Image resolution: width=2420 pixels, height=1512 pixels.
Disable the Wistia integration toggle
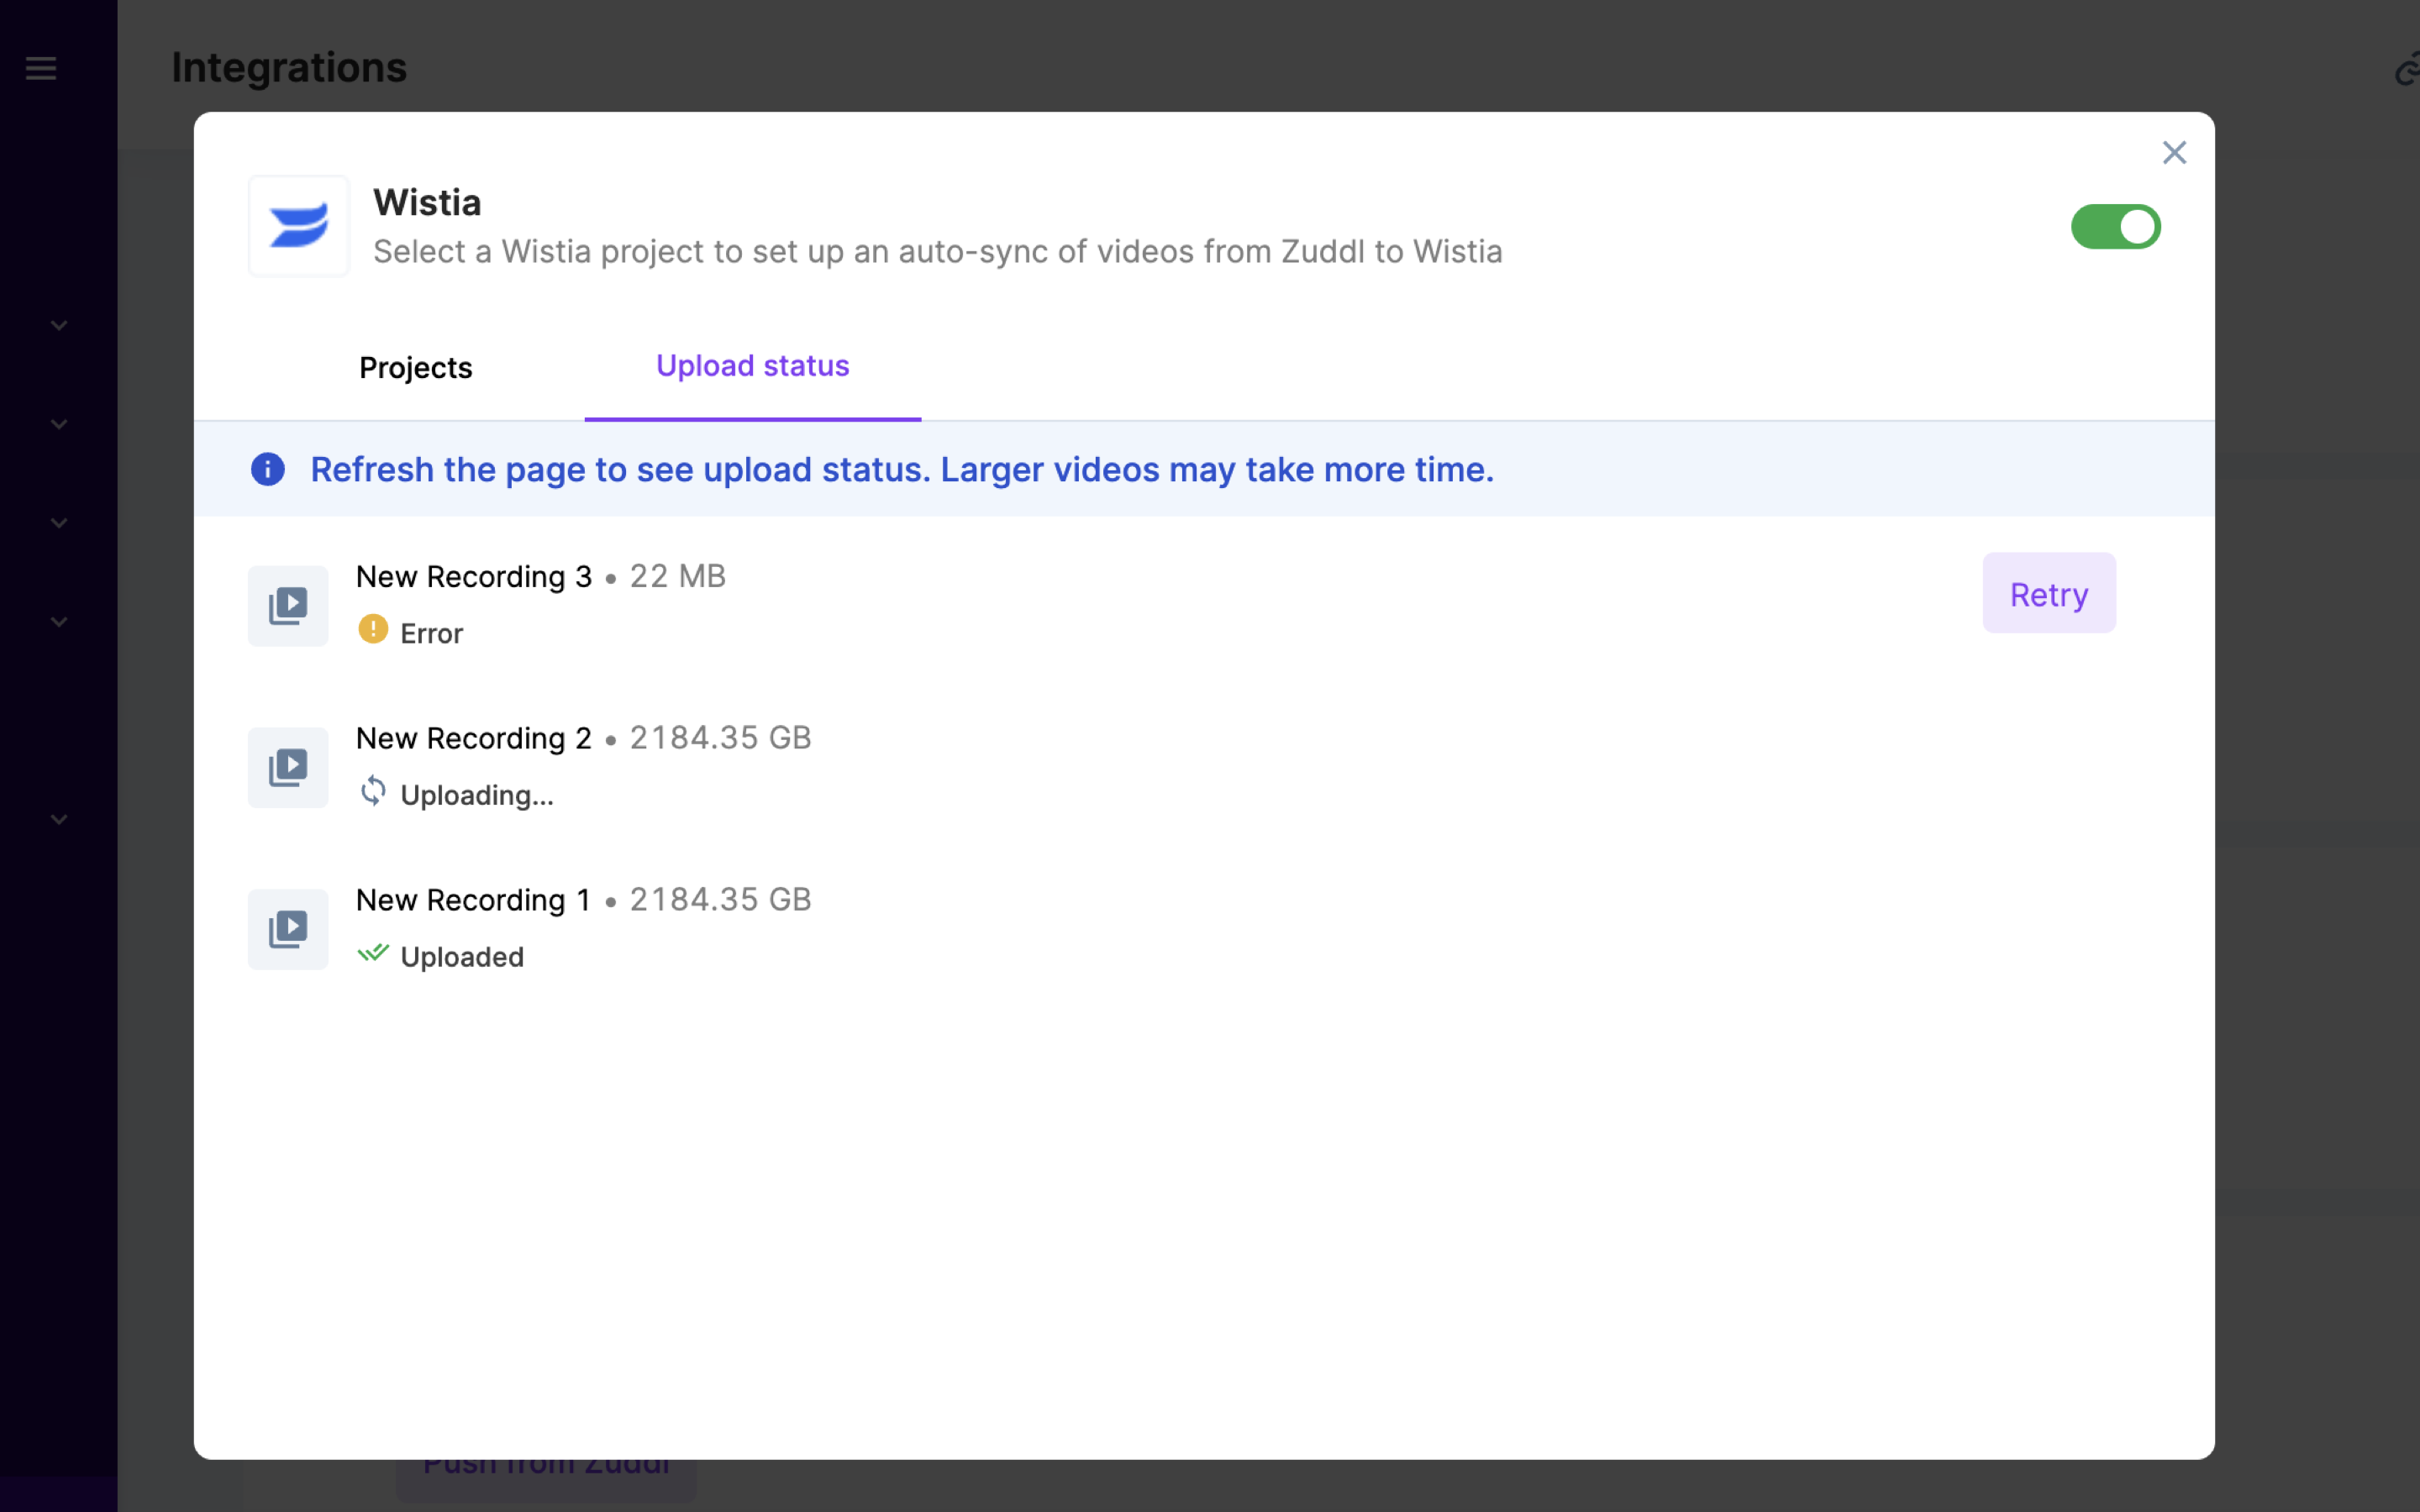[x=2116, y=226]
